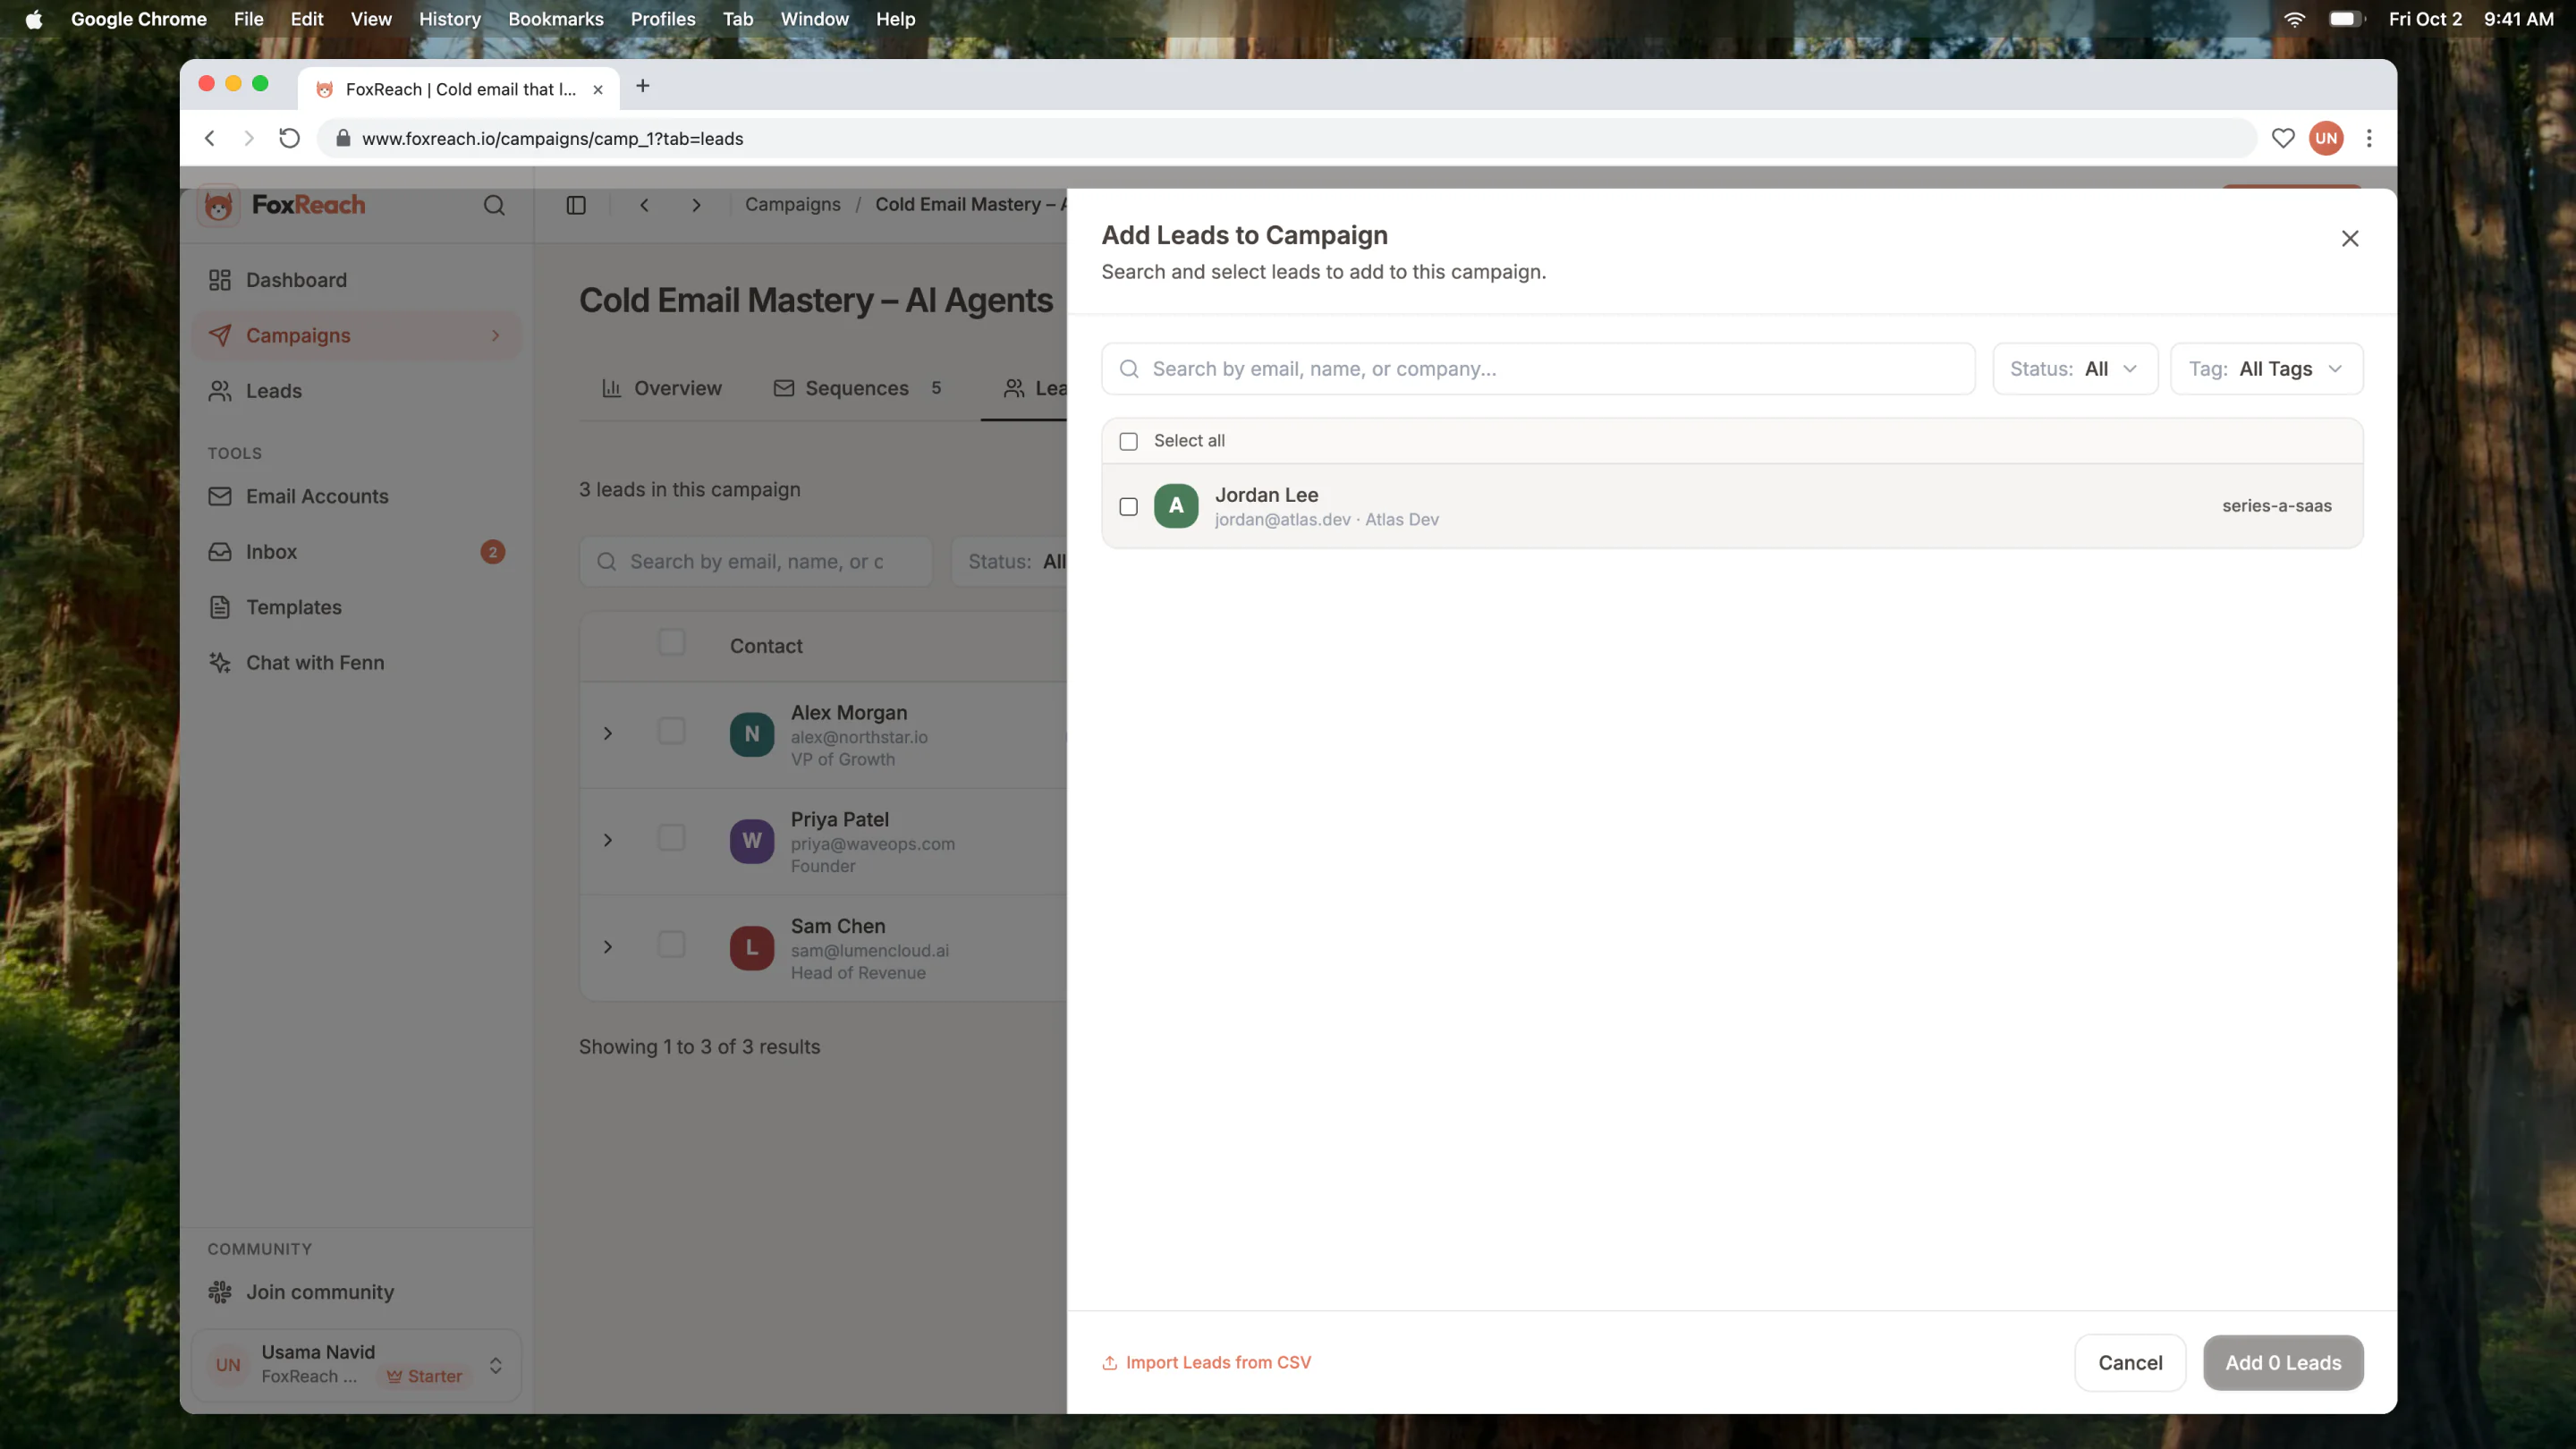Screen dimensions: 2576x1449
Task: Click Import Leads from CSV link
Action: coord(1206,1363)
